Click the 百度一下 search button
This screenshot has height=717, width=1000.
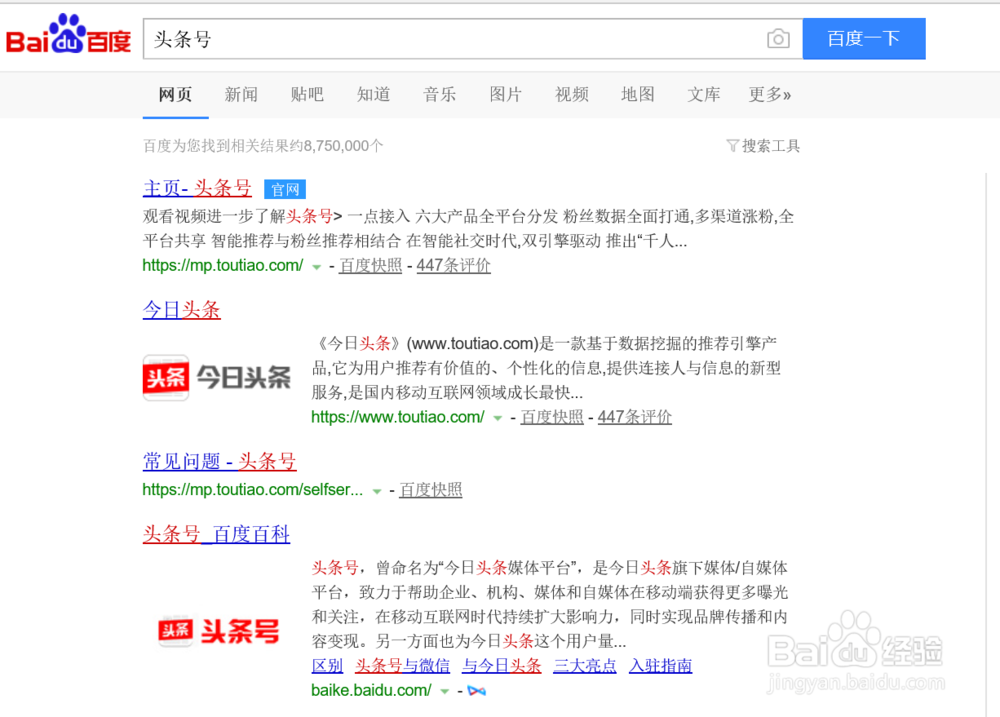coord(864,39)
